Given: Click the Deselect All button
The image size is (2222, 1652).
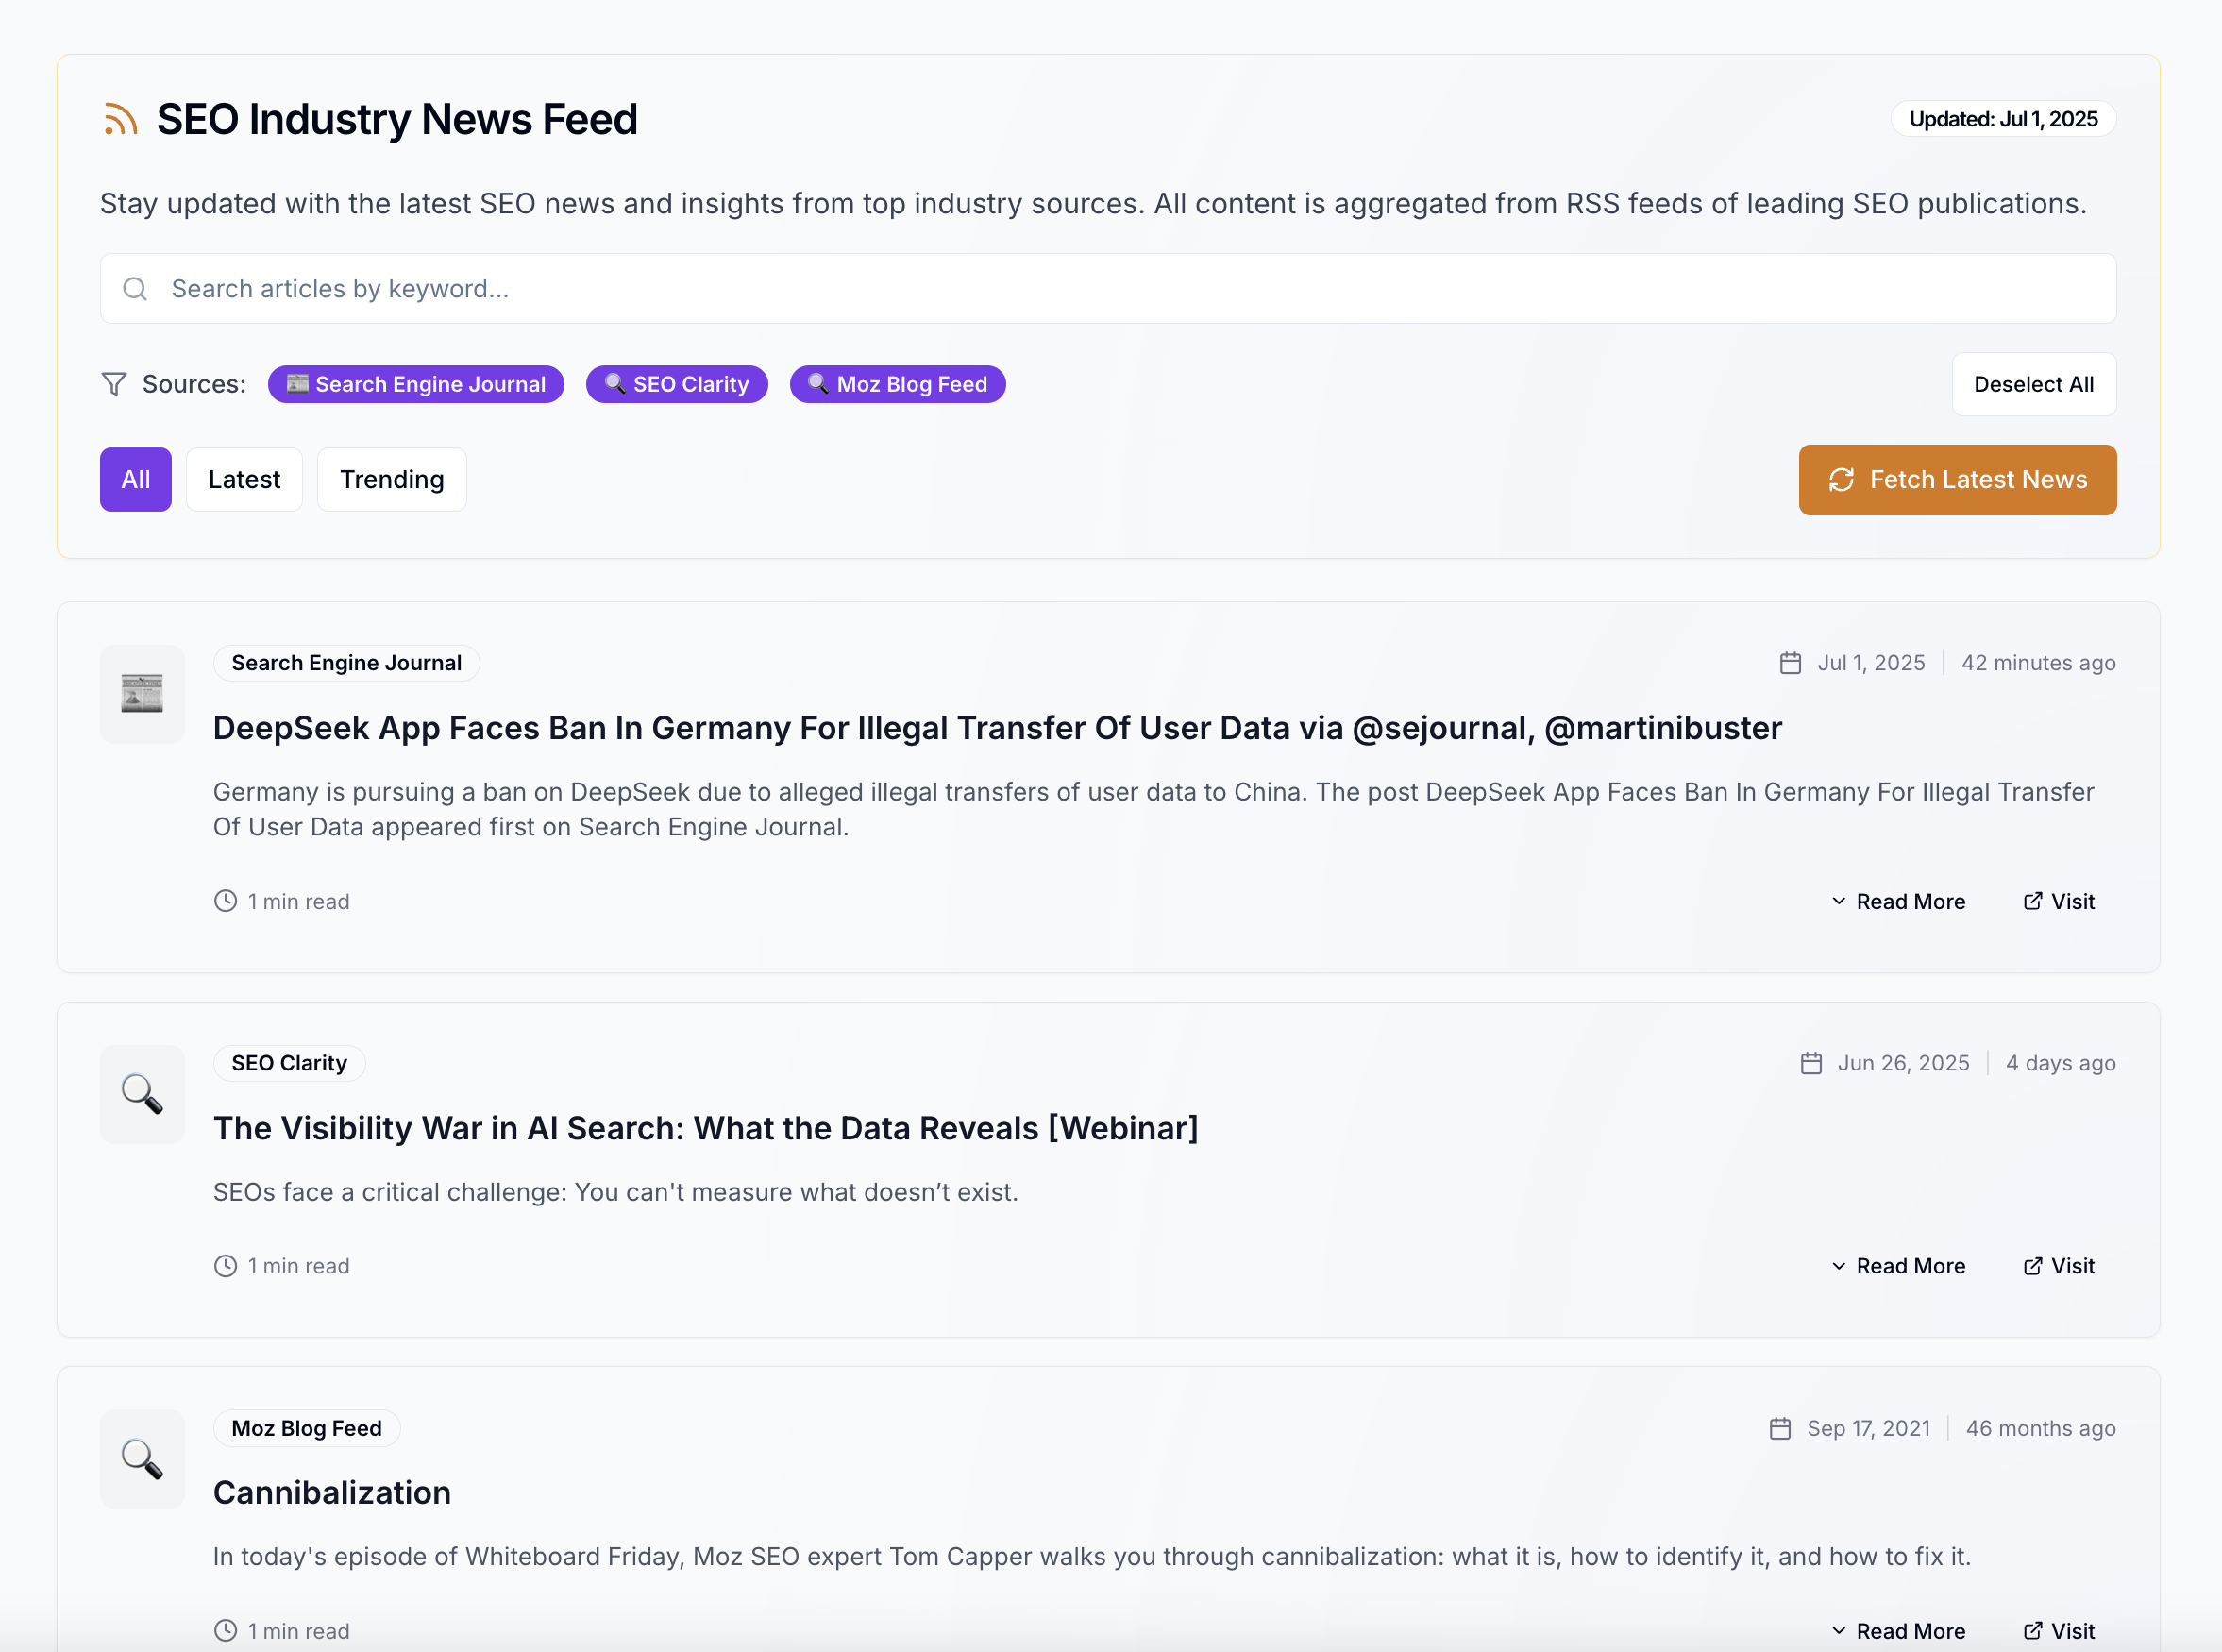Looking at the screenshot, I should (x=2033, y=384).
